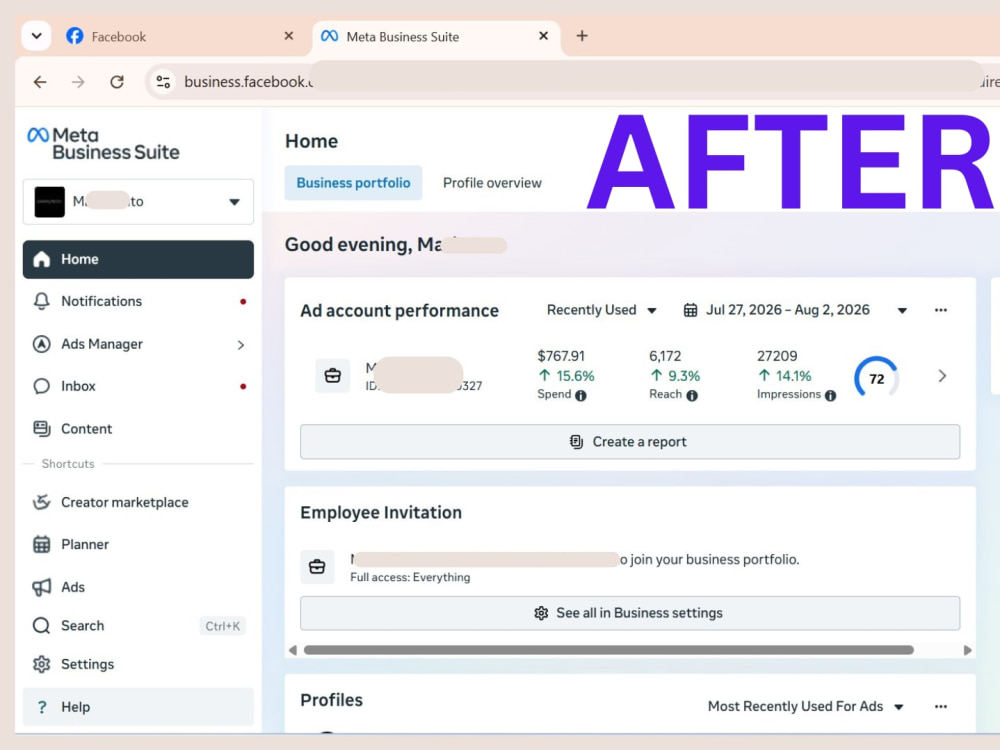Go forward in browser history
Screen dimensions: 1000x750
78,82
